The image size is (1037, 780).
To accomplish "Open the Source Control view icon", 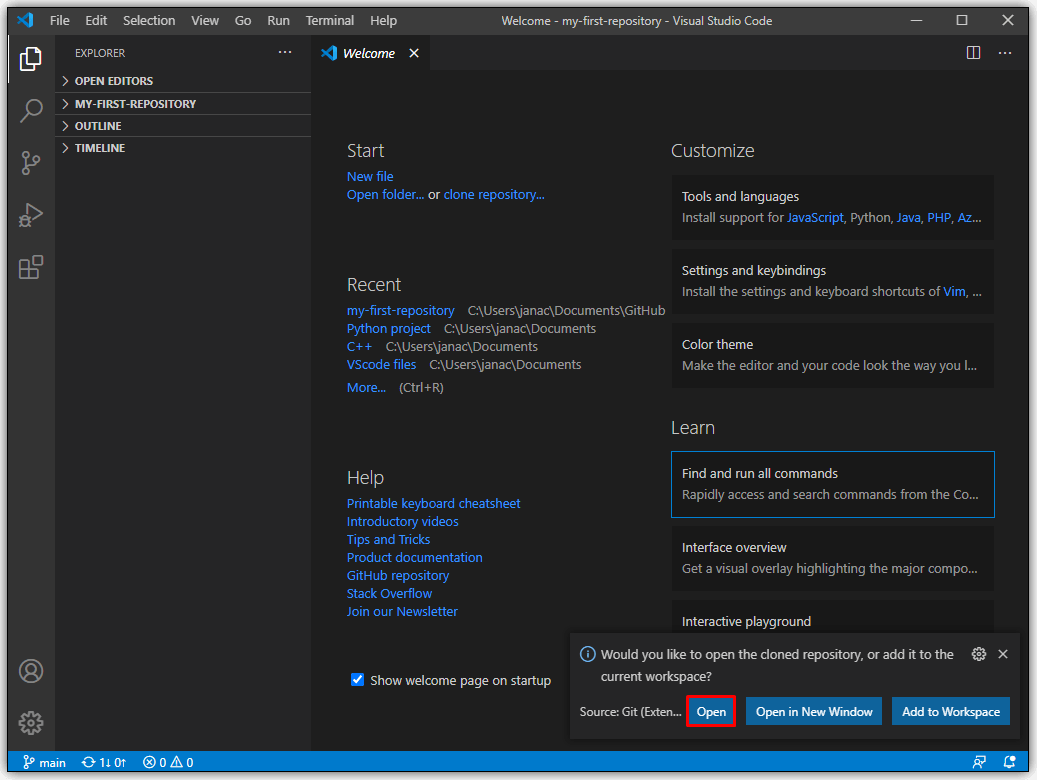I will 30,163.
